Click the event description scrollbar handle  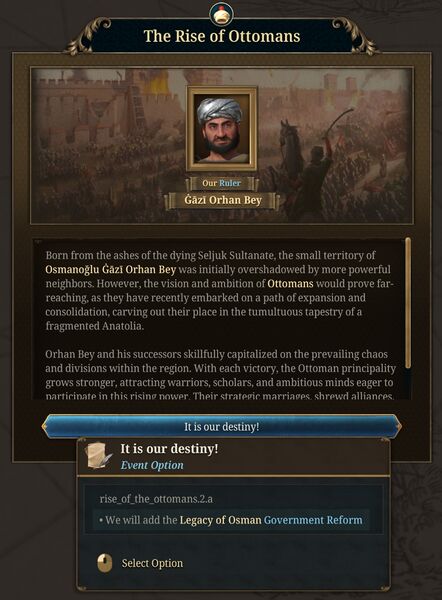(x=408, y=303)
